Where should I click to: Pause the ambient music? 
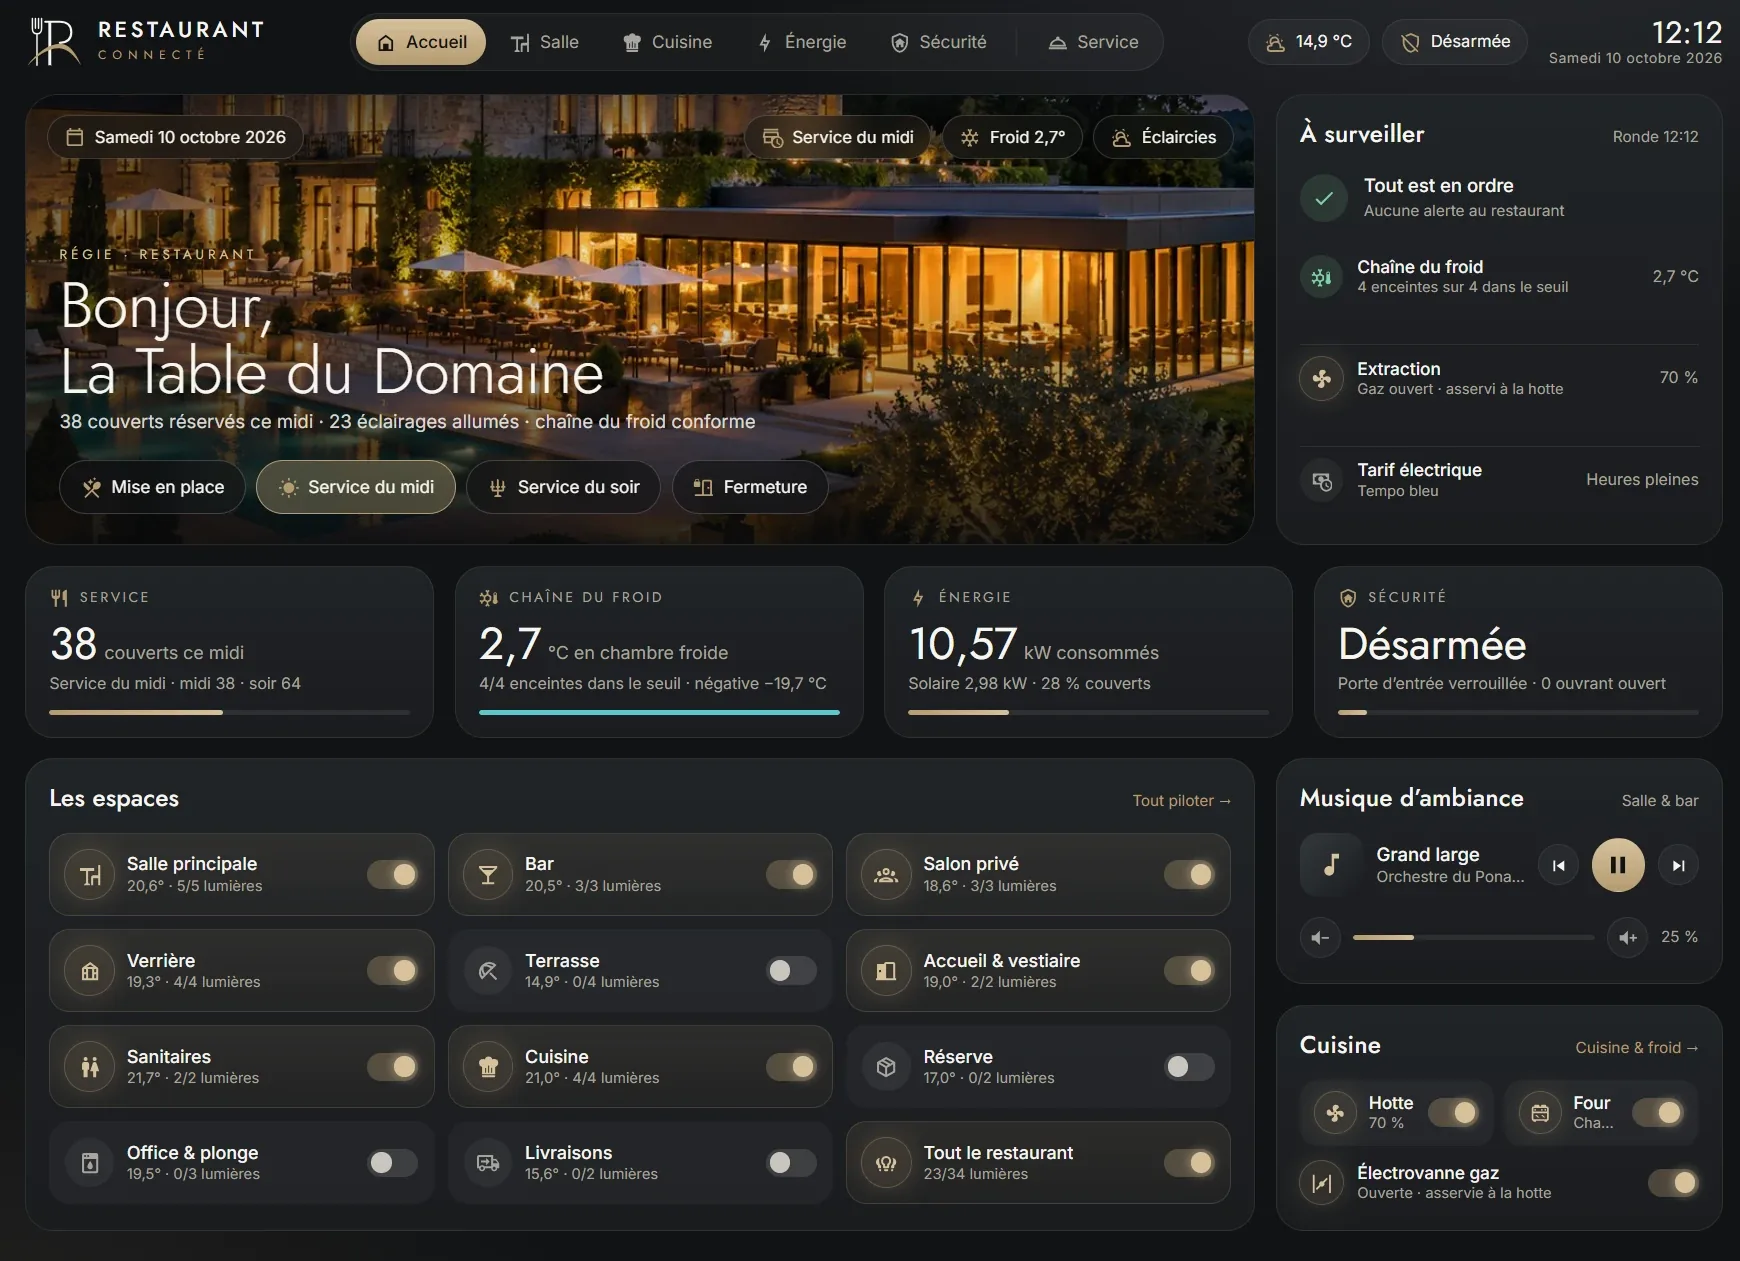[x=1618, y=865]
